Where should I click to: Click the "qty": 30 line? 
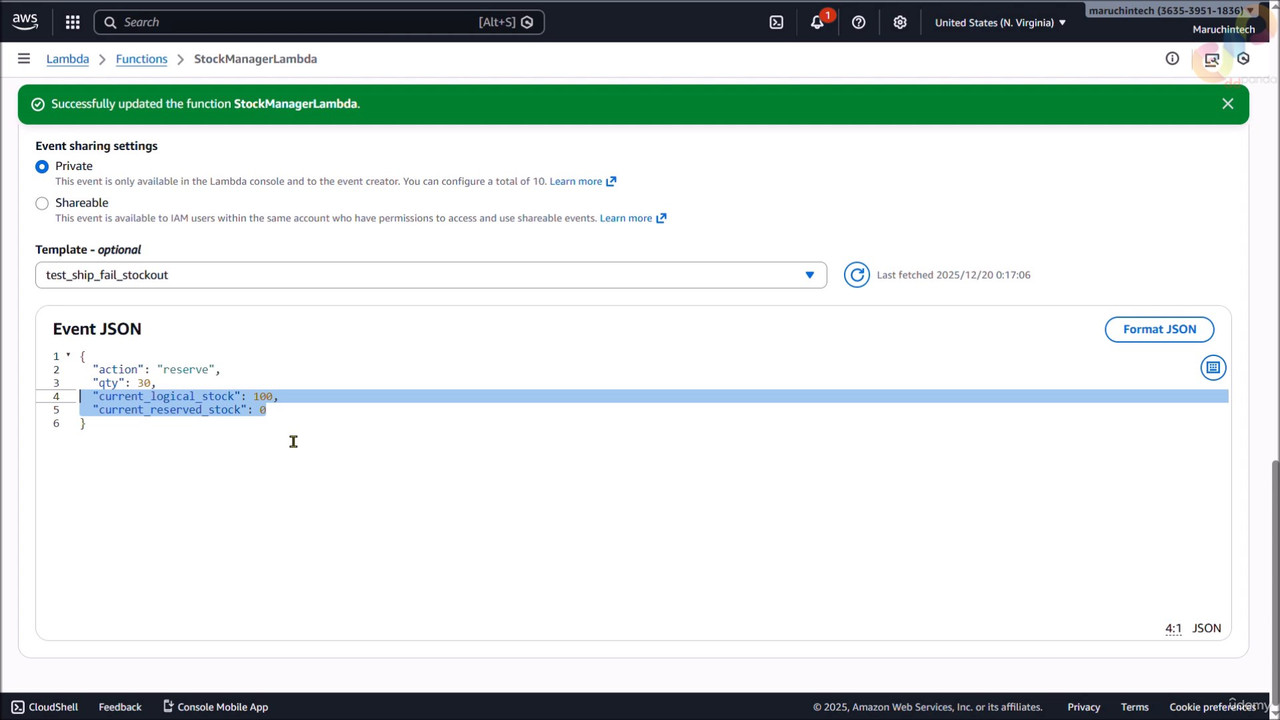124,383
